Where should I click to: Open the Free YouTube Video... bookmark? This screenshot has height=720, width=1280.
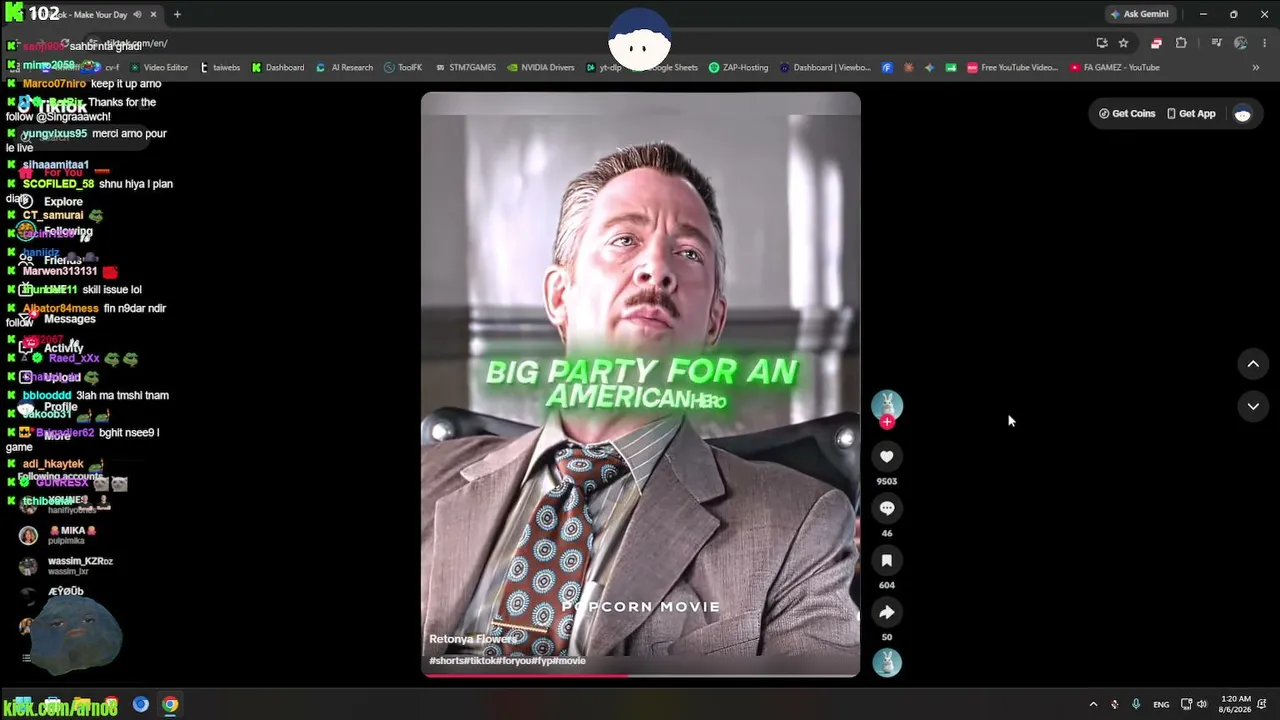1013,68
